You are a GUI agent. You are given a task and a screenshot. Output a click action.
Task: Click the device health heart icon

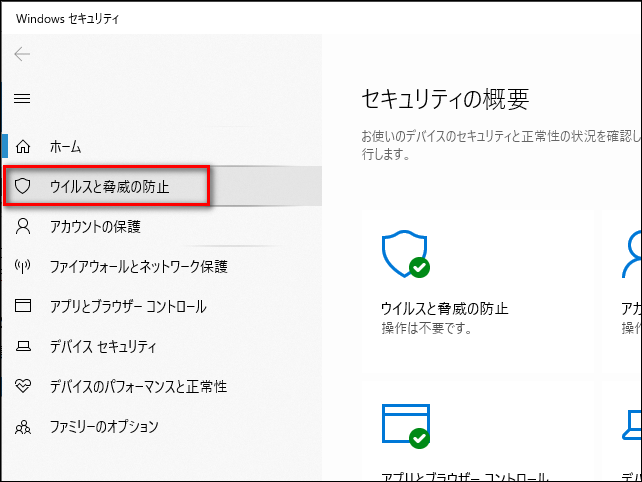[x=23, y=386]
